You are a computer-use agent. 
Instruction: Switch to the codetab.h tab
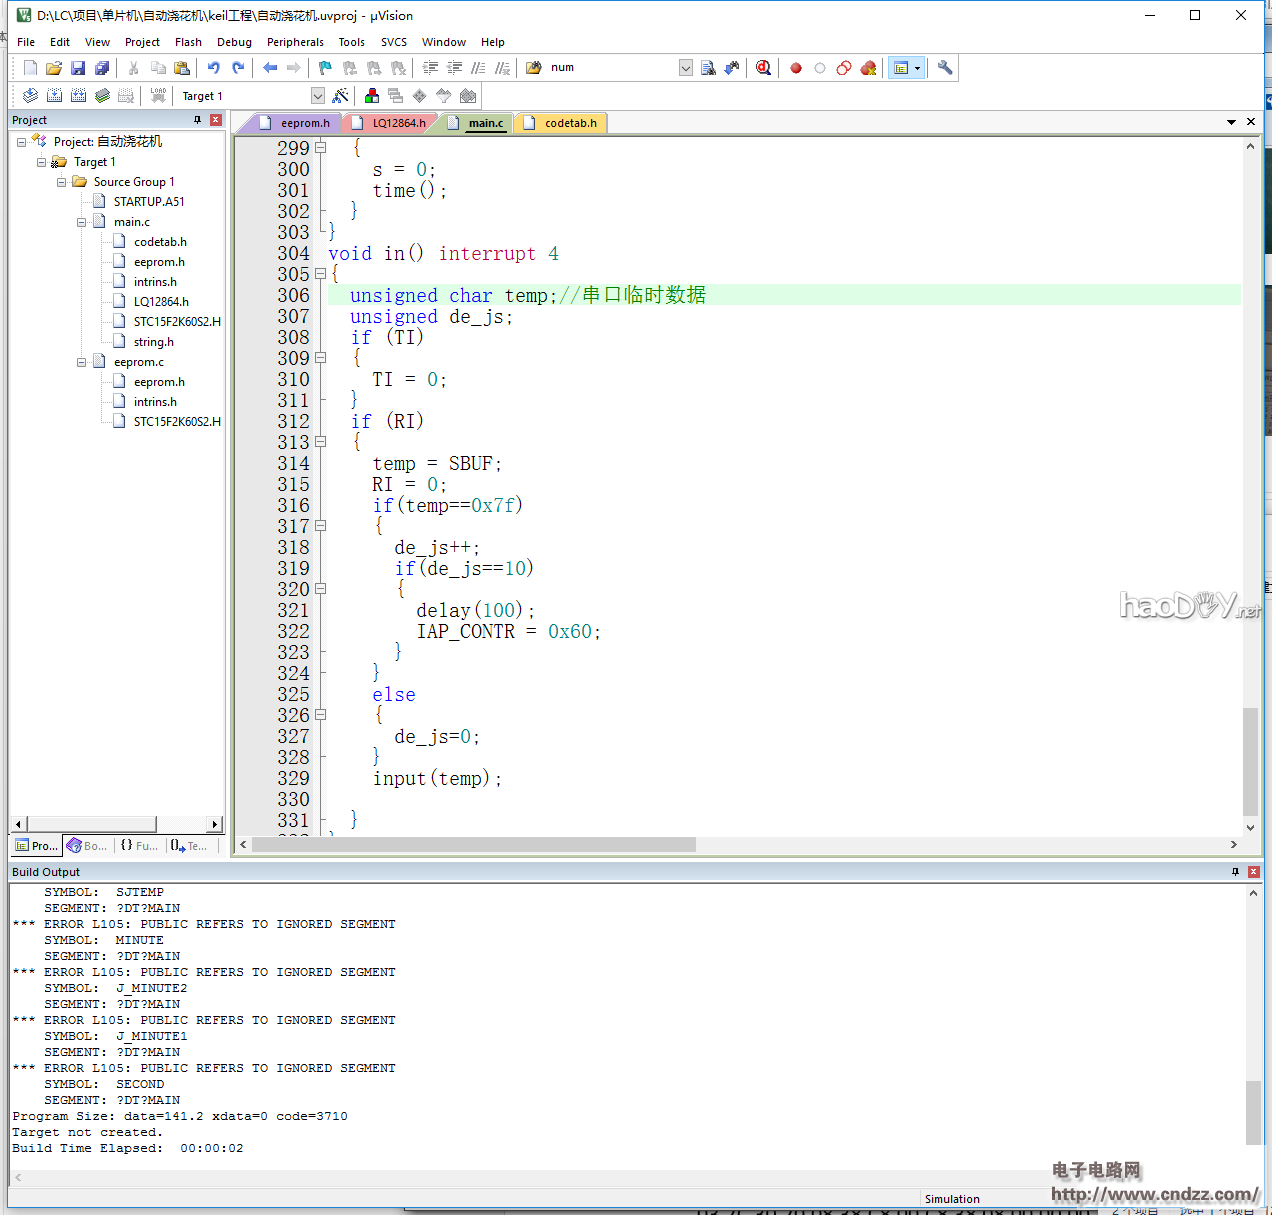(x=570, y=123)
